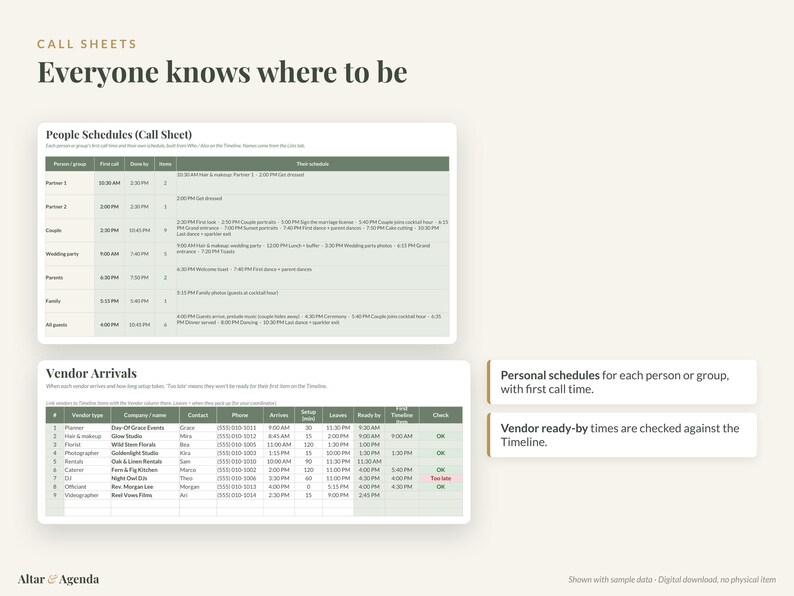Click the Couple row's "10:45 PM" done-by cell
The image size is (794, 596).
tap(139, 230)
